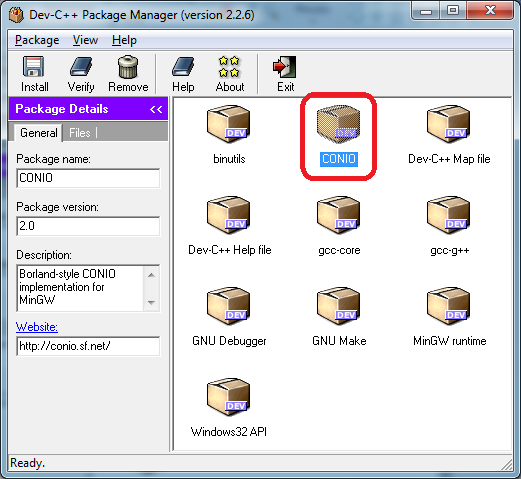Click the Ready status bar text

click(27, 463)
